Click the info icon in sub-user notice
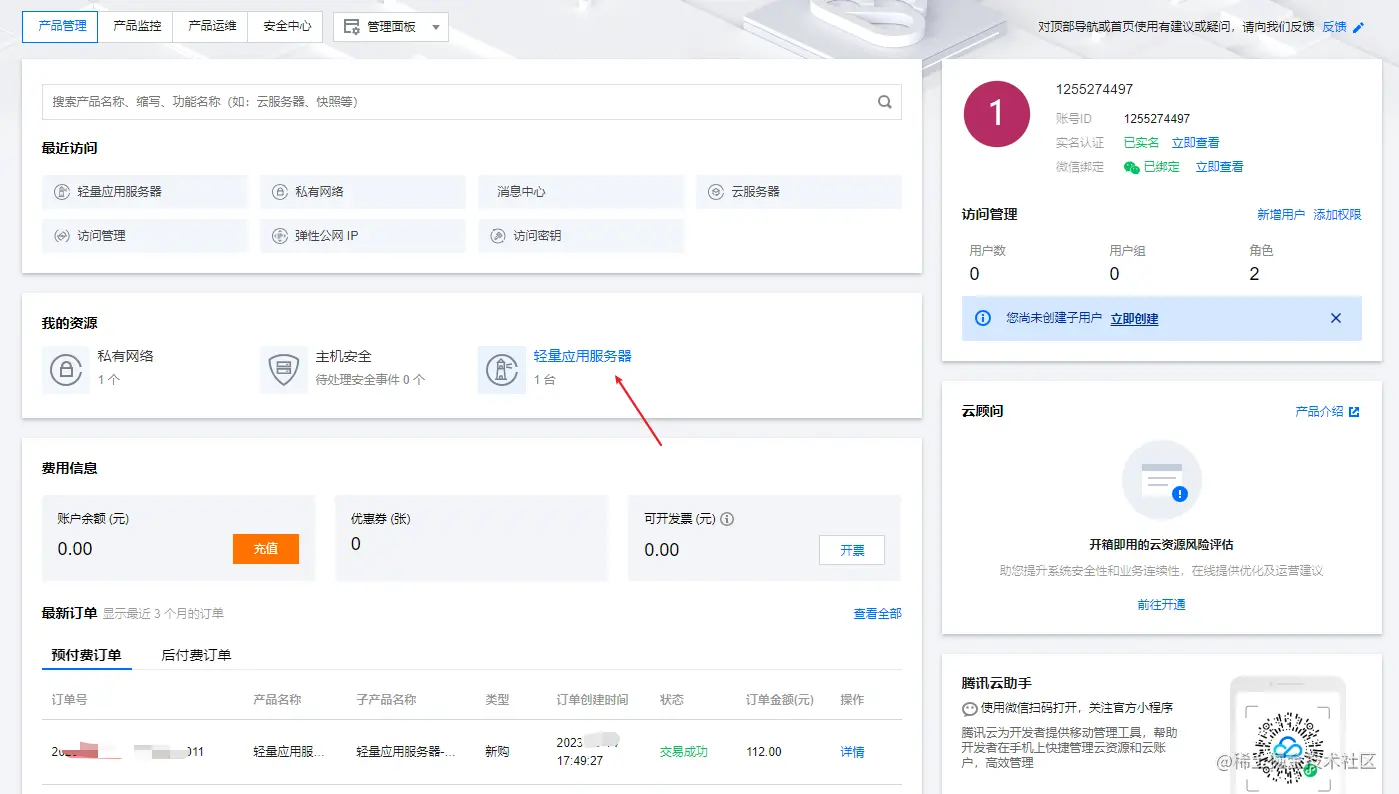The height and width of the screenshot is (794, 1399). pyautogui.click(x=983, y=318)
